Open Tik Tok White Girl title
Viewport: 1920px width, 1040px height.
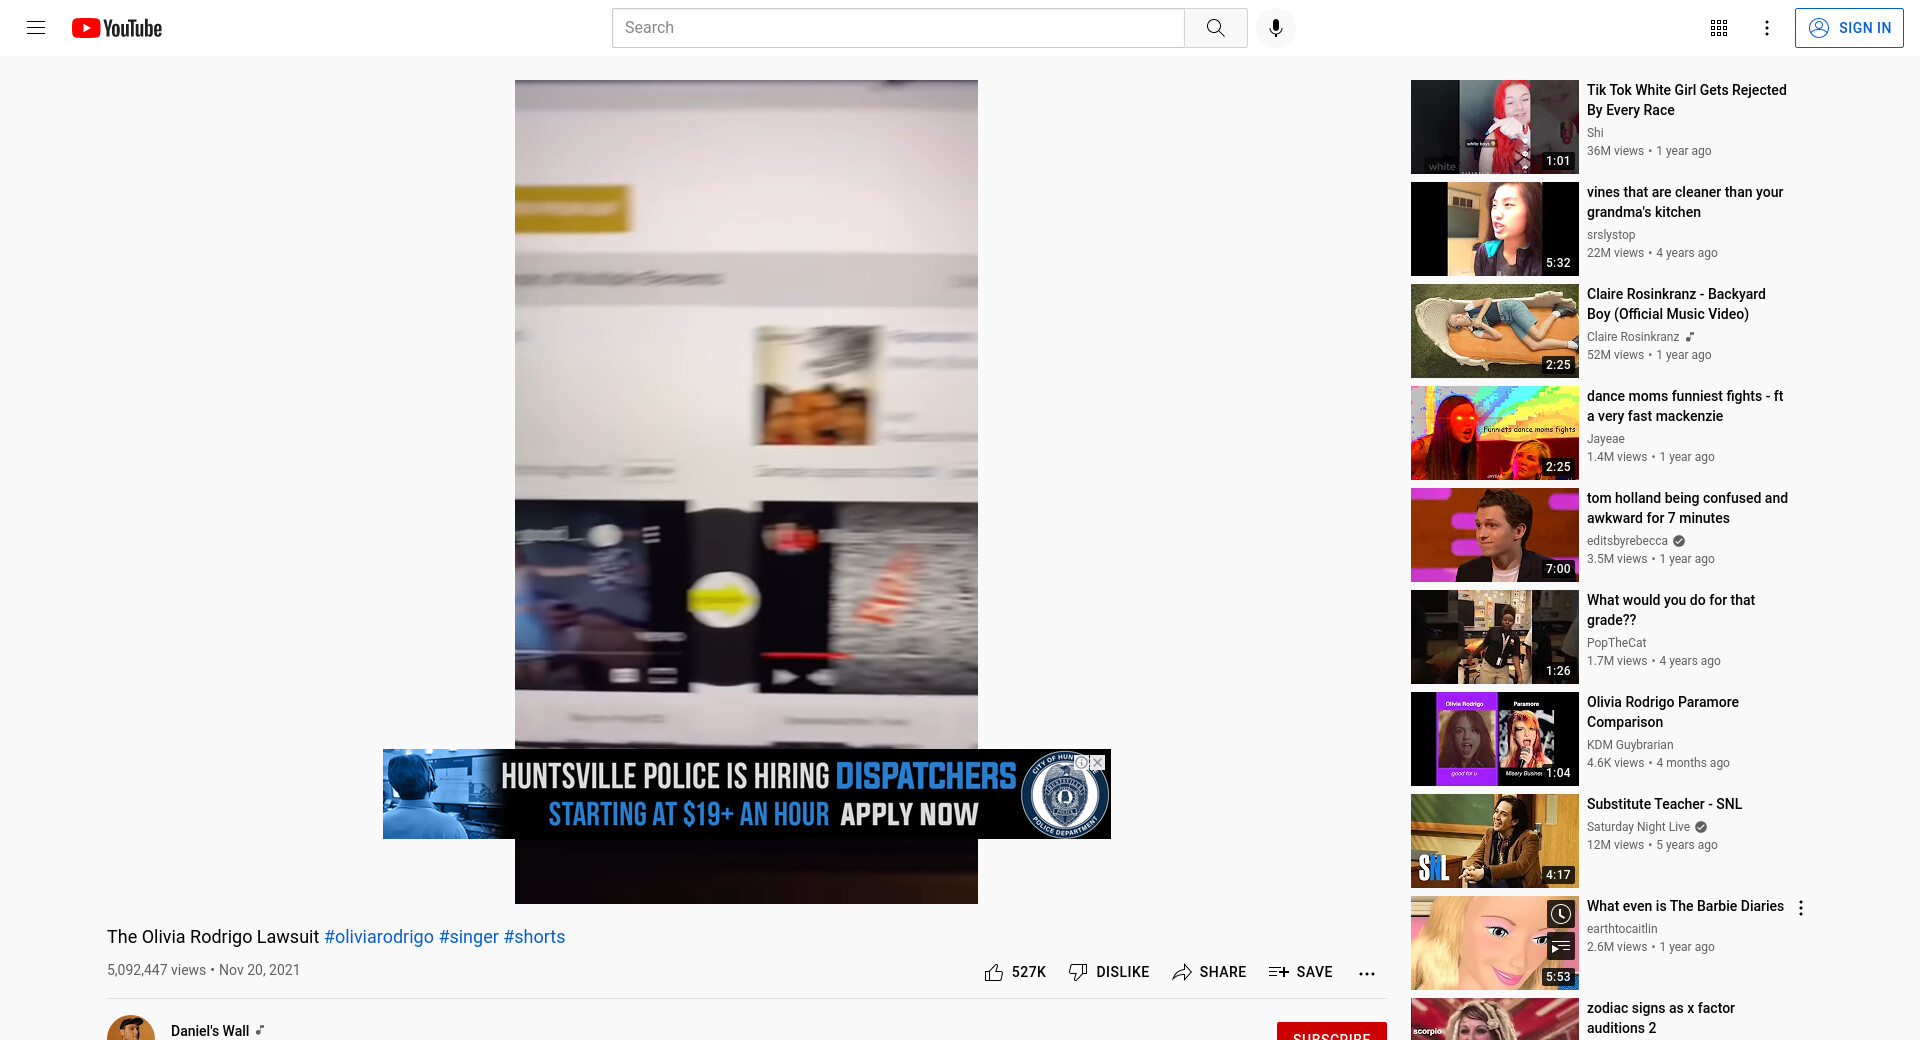coord(1686,100)
